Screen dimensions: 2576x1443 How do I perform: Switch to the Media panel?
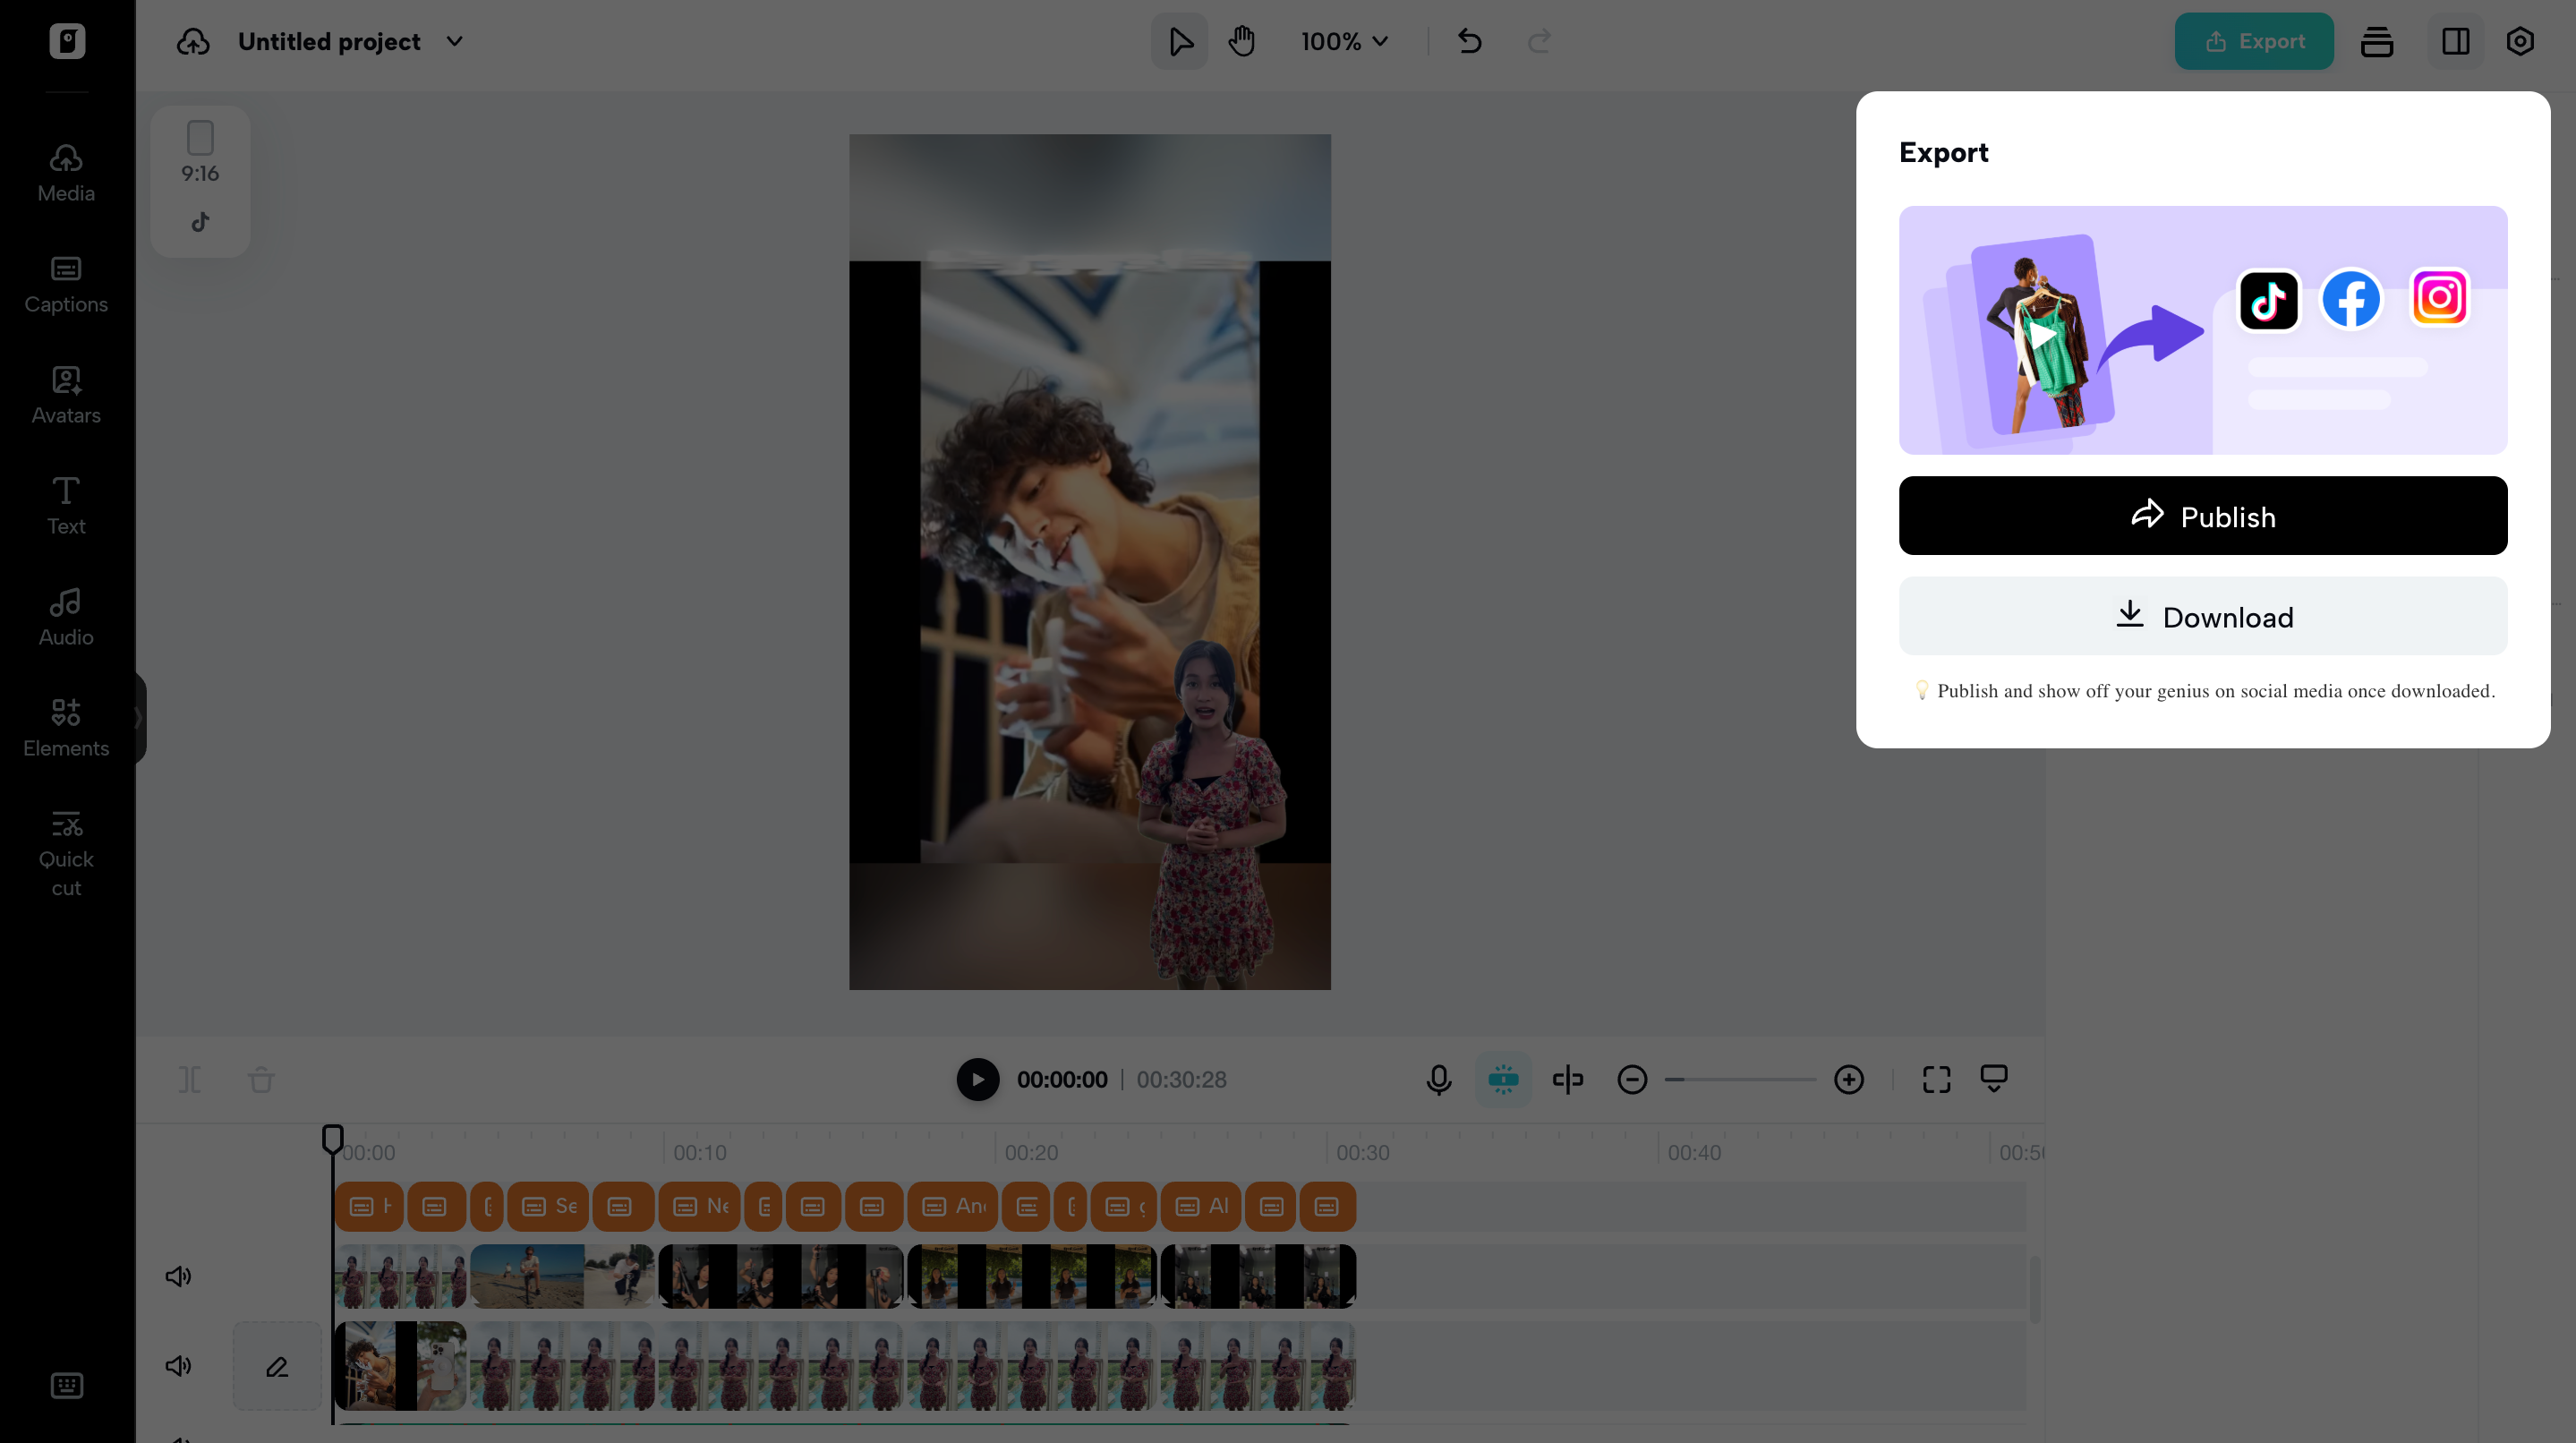tap(65, 172)
